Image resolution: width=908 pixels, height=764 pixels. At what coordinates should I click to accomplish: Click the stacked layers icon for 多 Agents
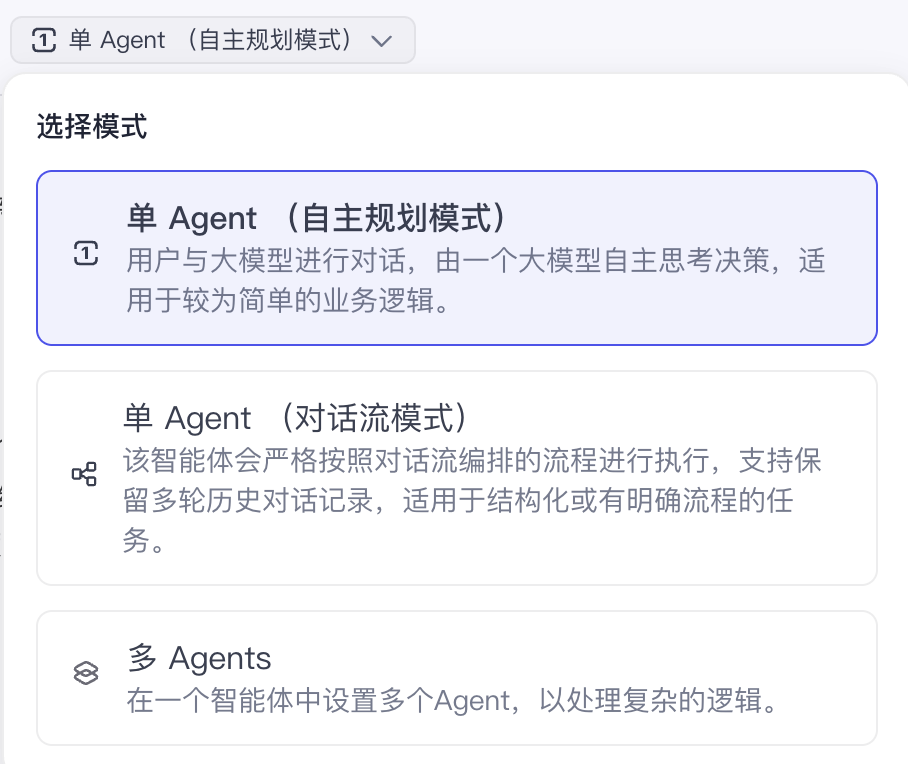pos(86,674)
